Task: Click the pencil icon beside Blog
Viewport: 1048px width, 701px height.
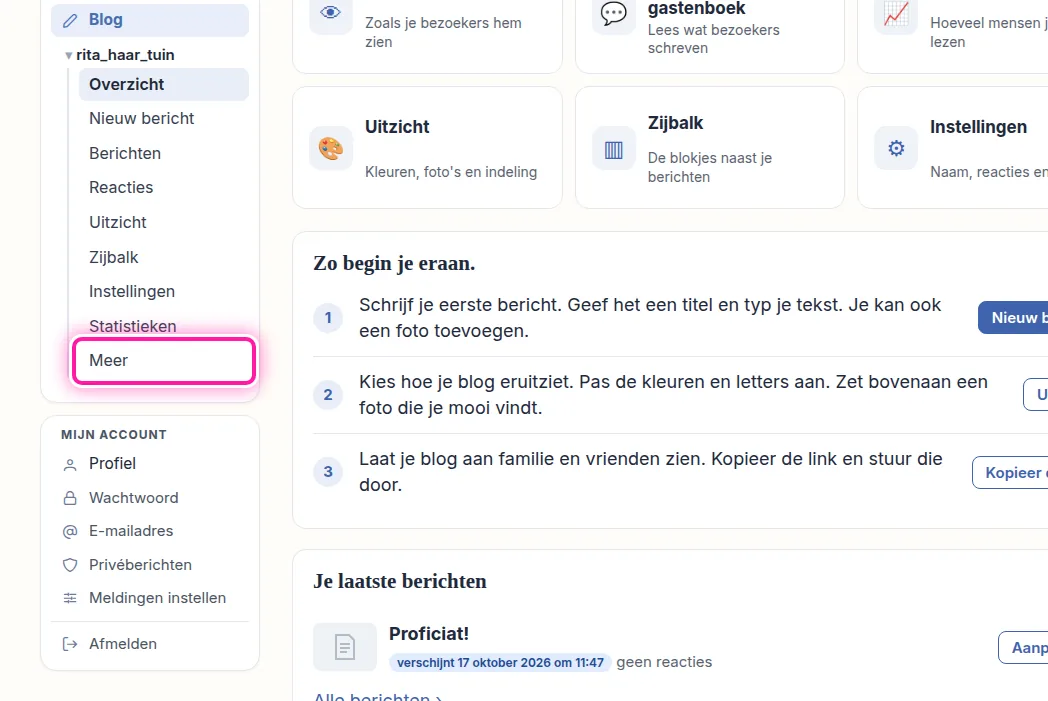Action: [70, 21]
